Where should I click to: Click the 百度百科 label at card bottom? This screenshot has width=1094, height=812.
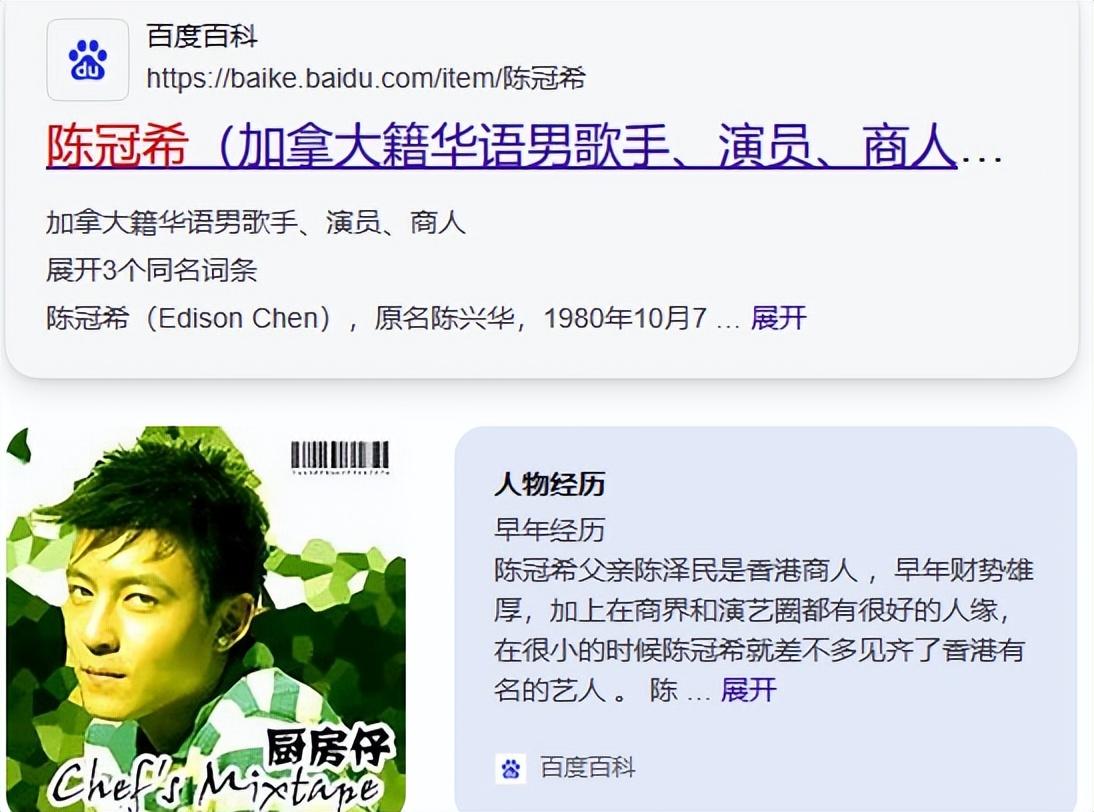[x=587, y=768]
